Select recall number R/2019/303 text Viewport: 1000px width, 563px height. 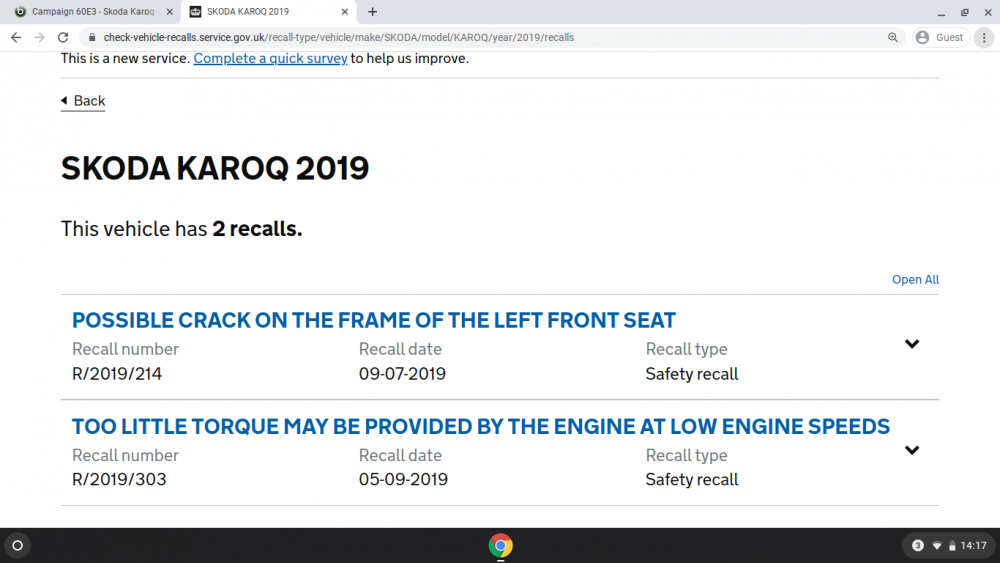[119, 479]
